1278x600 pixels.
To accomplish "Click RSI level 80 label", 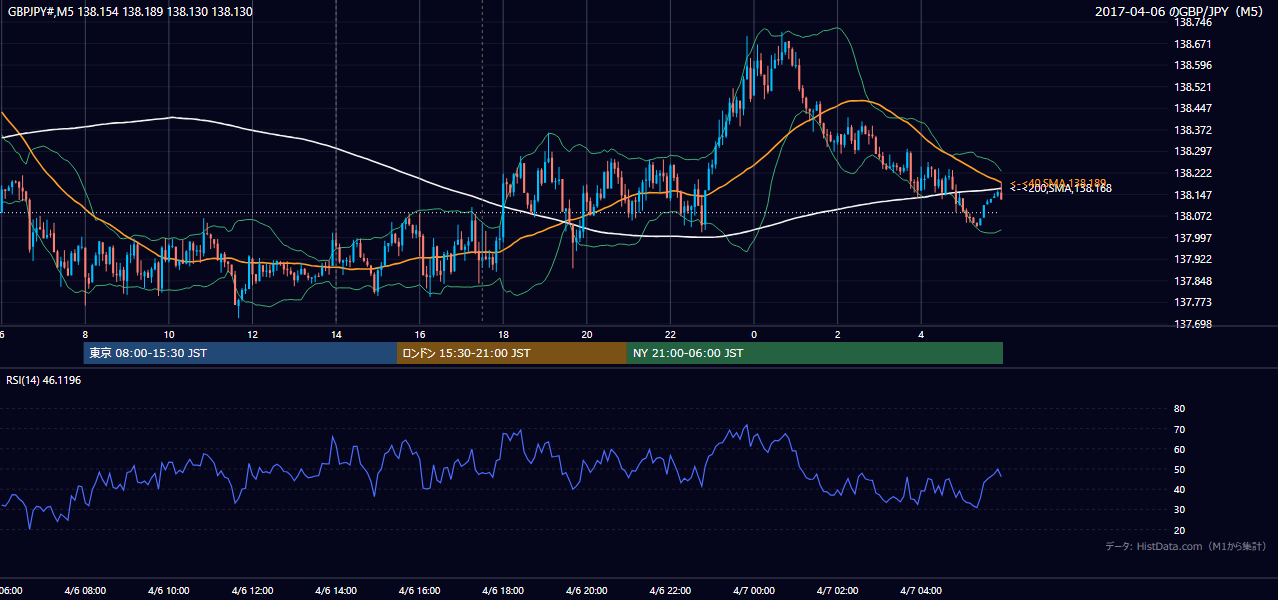I will (1180, 409).
